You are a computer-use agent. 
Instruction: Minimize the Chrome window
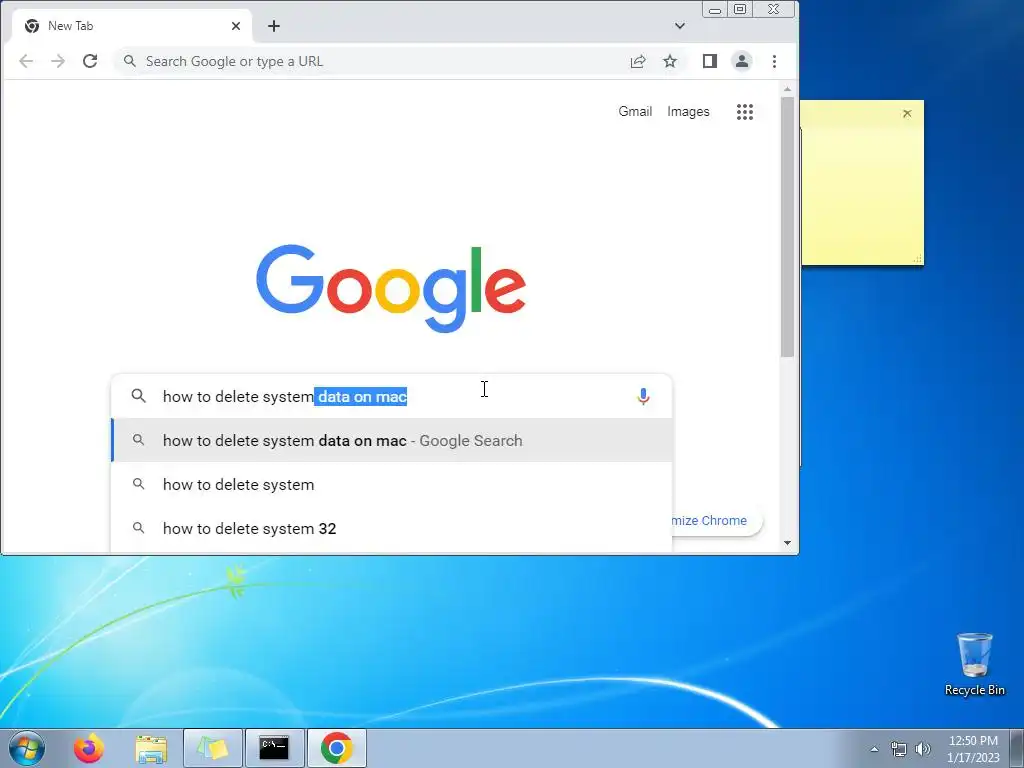point(715,10)
